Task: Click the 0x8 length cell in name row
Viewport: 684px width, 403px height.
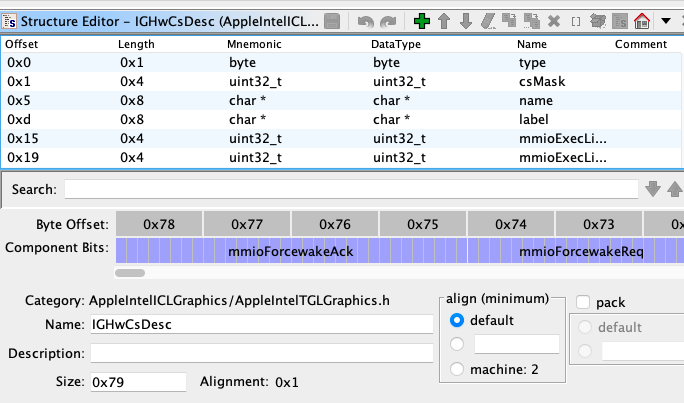Action: point(132,100)
